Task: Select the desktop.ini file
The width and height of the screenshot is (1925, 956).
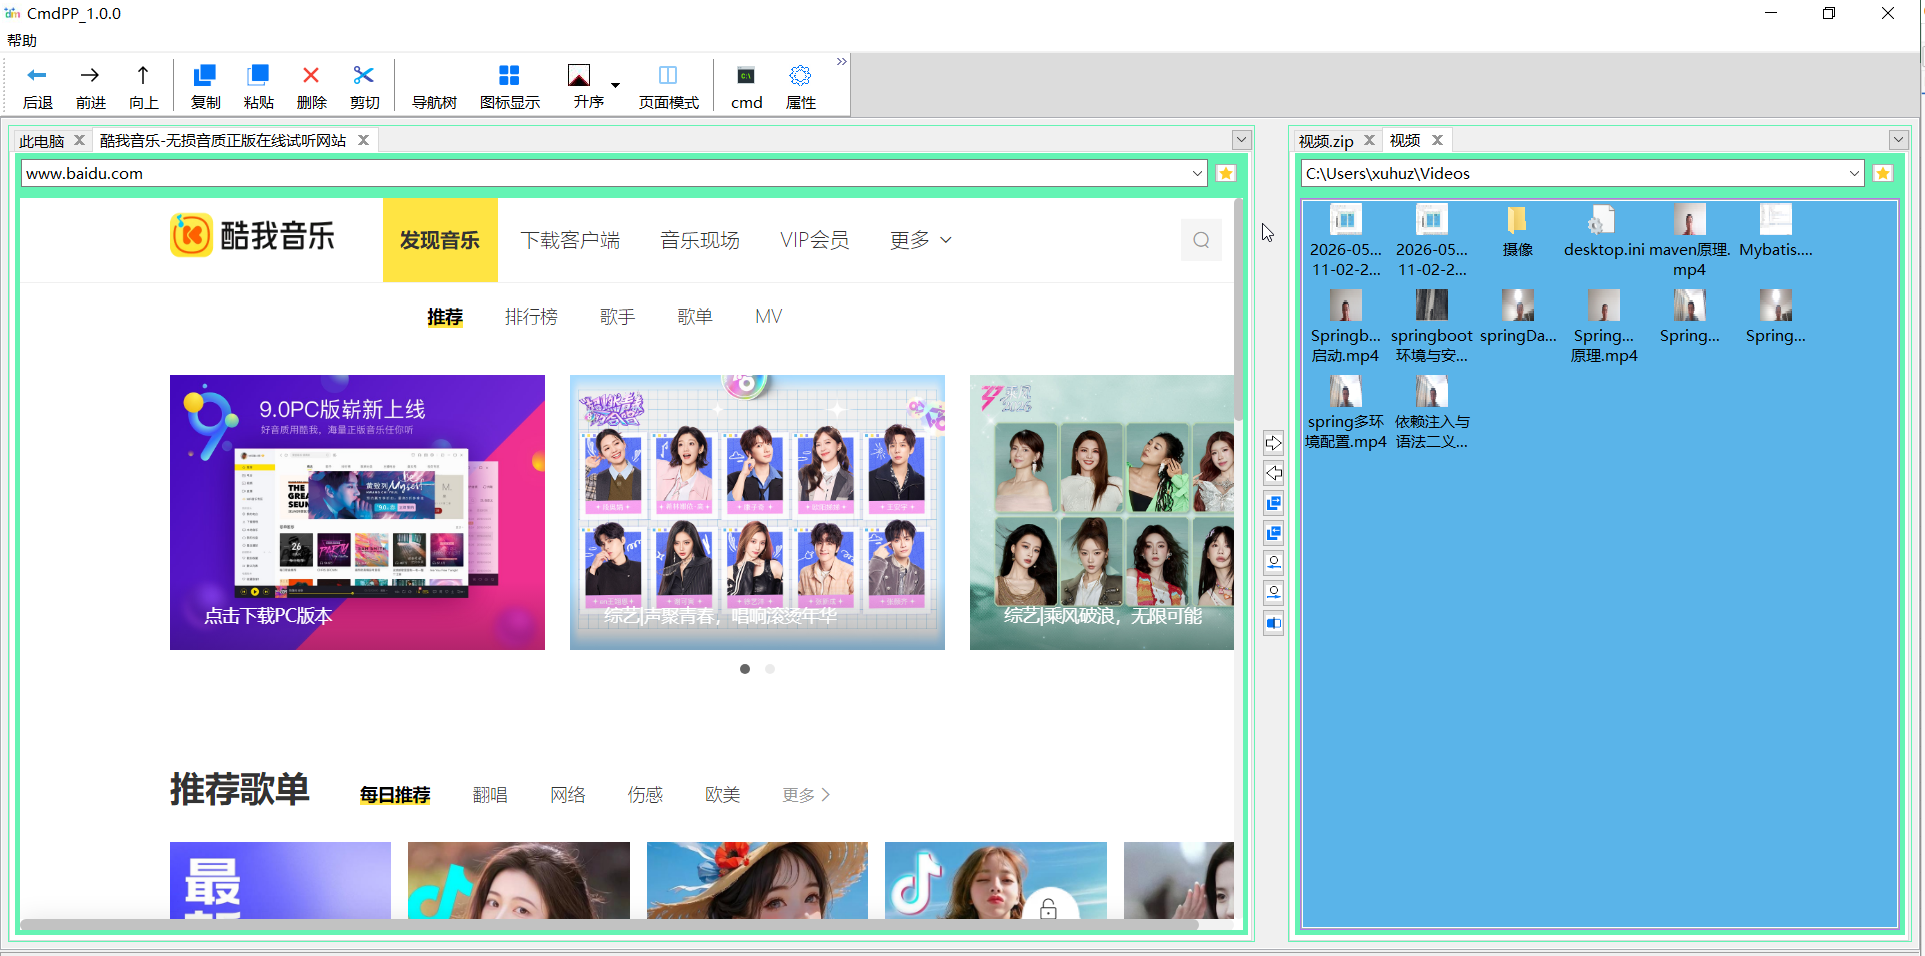Action: coord(1604,232)
